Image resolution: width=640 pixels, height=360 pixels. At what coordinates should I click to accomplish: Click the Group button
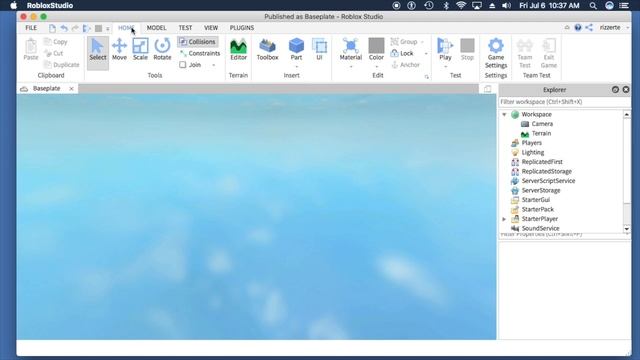coord(404,42)
